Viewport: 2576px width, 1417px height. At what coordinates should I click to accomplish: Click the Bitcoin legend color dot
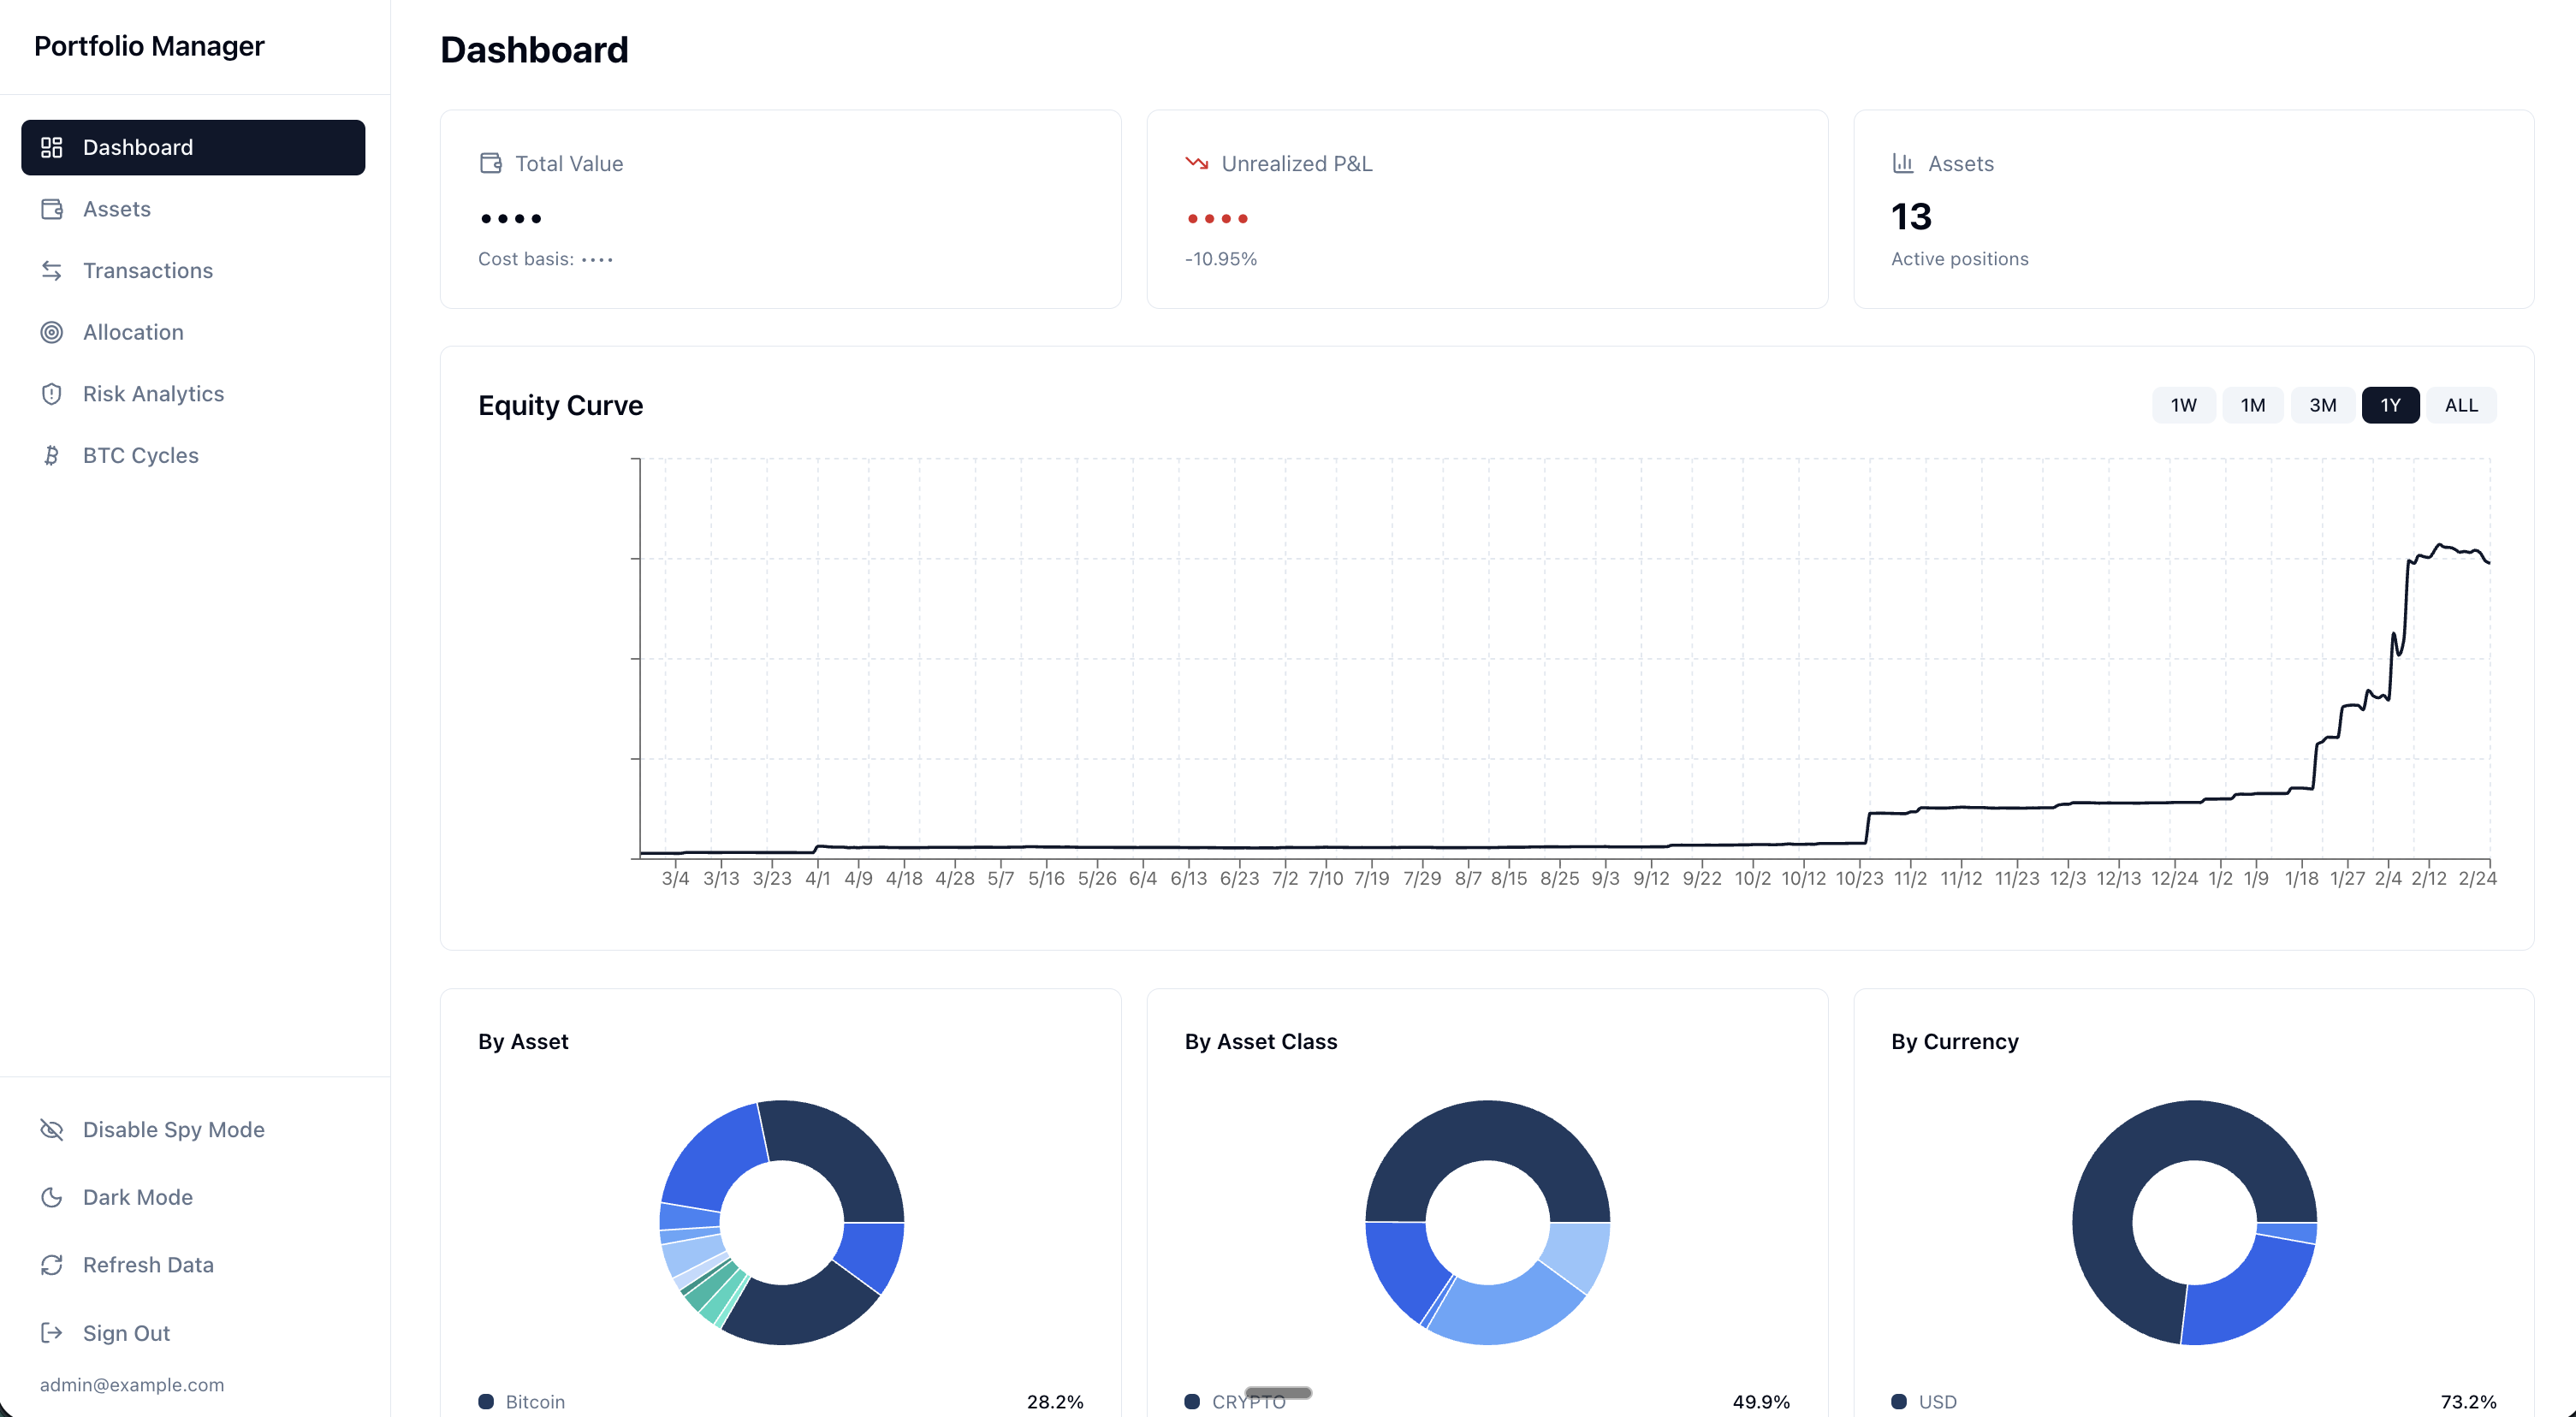pos(487,1401)
